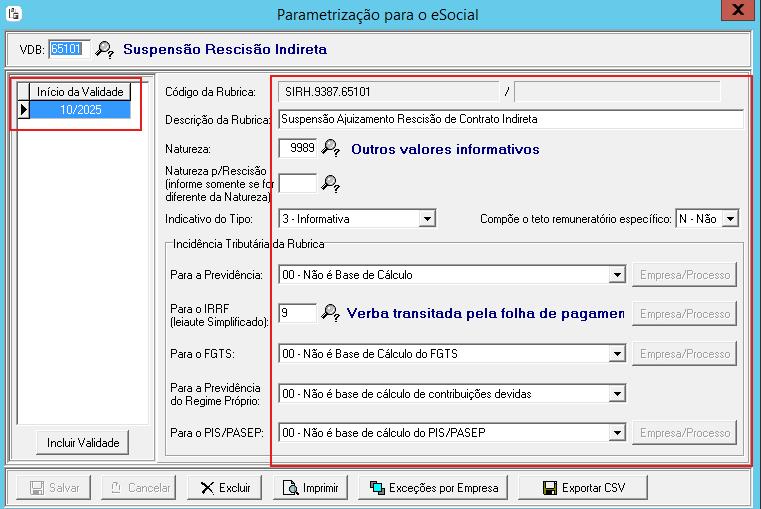Click the Para o IRRF lookup magnifier icon
The height and width of the screenshot is (509, 761).
pos(331,313)
